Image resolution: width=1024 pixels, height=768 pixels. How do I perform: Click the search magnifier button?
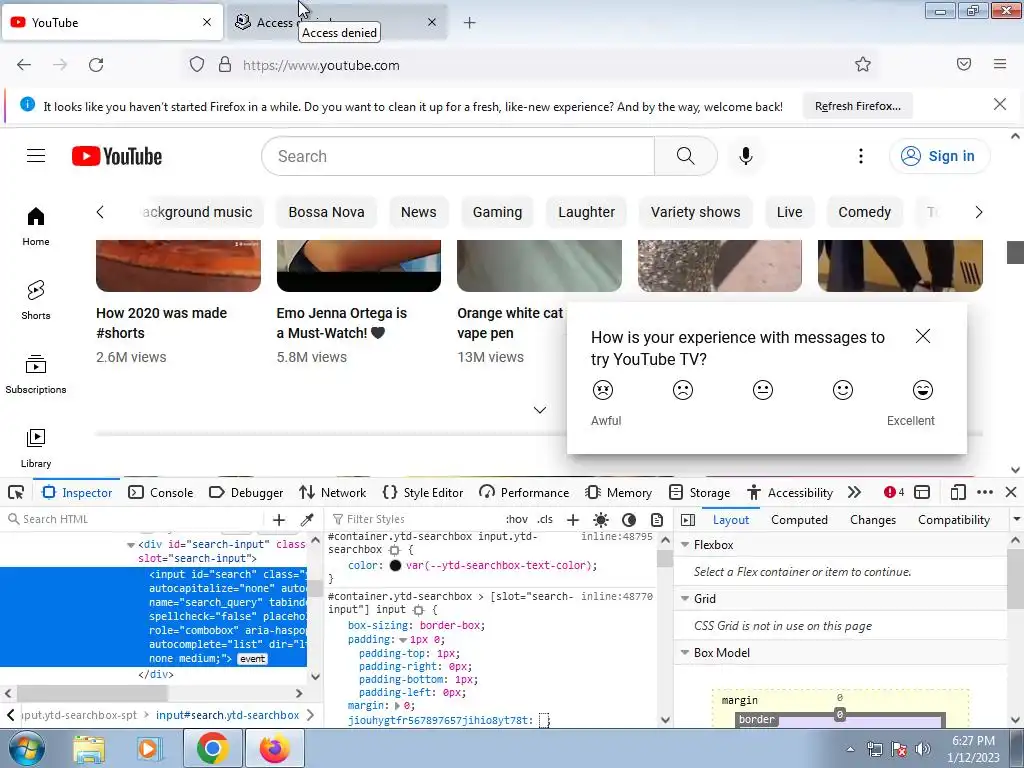(685, 156)
